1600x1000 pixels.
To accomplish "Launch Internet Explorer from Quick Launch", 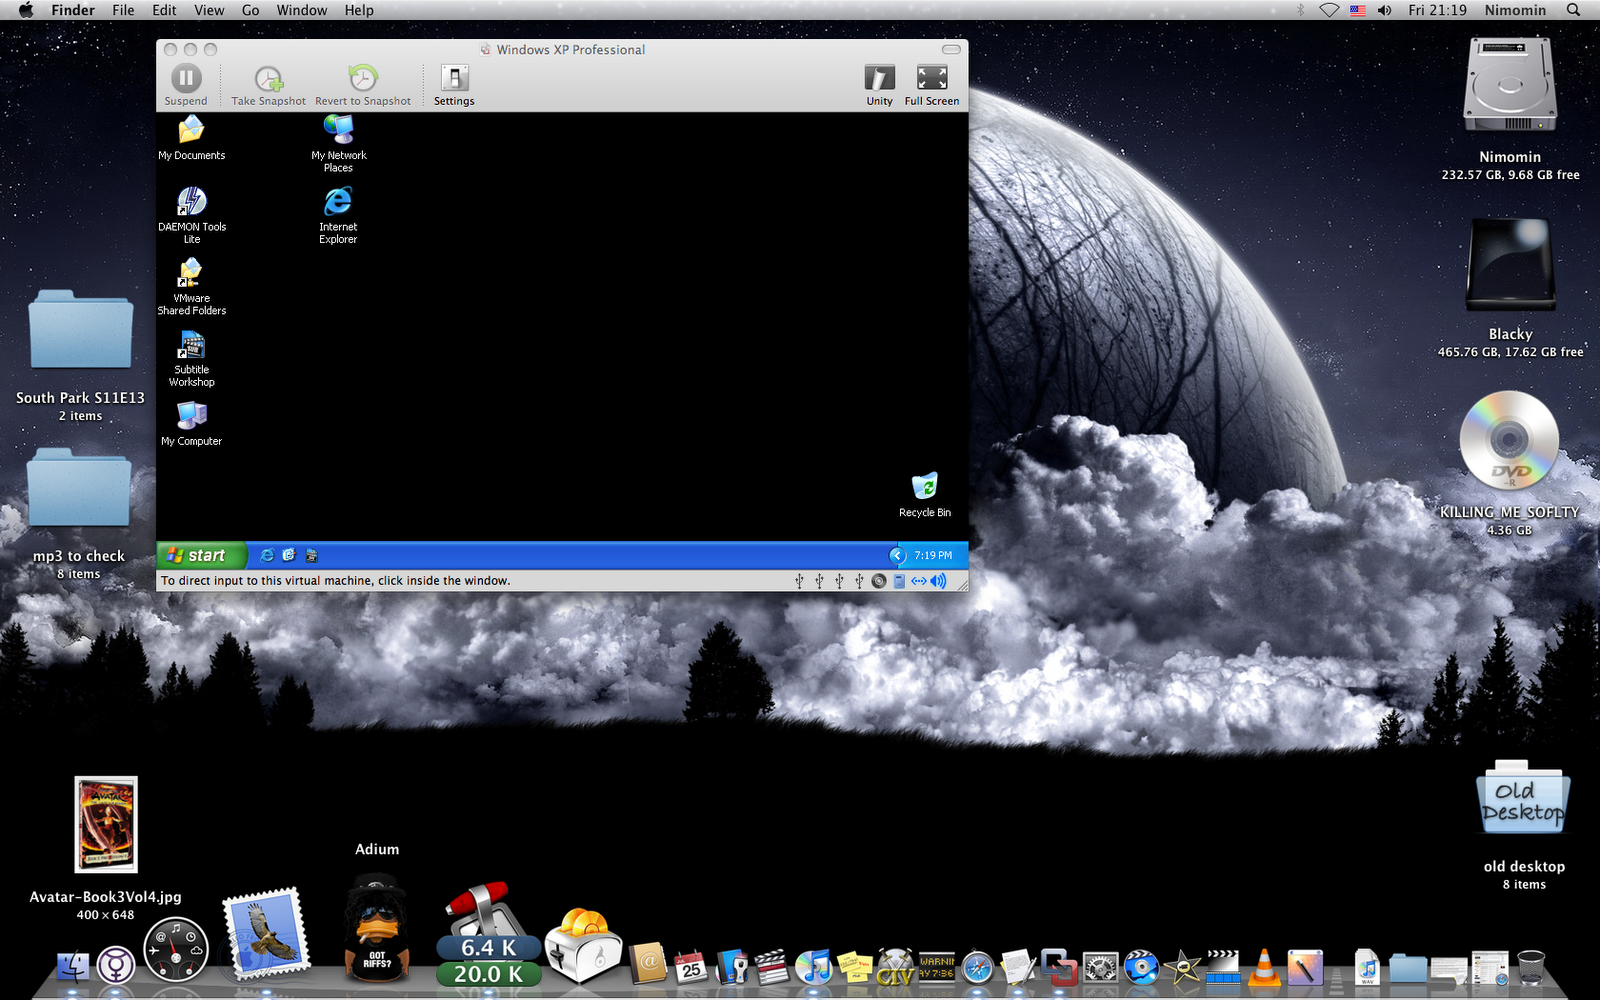I will pos(267,555).
